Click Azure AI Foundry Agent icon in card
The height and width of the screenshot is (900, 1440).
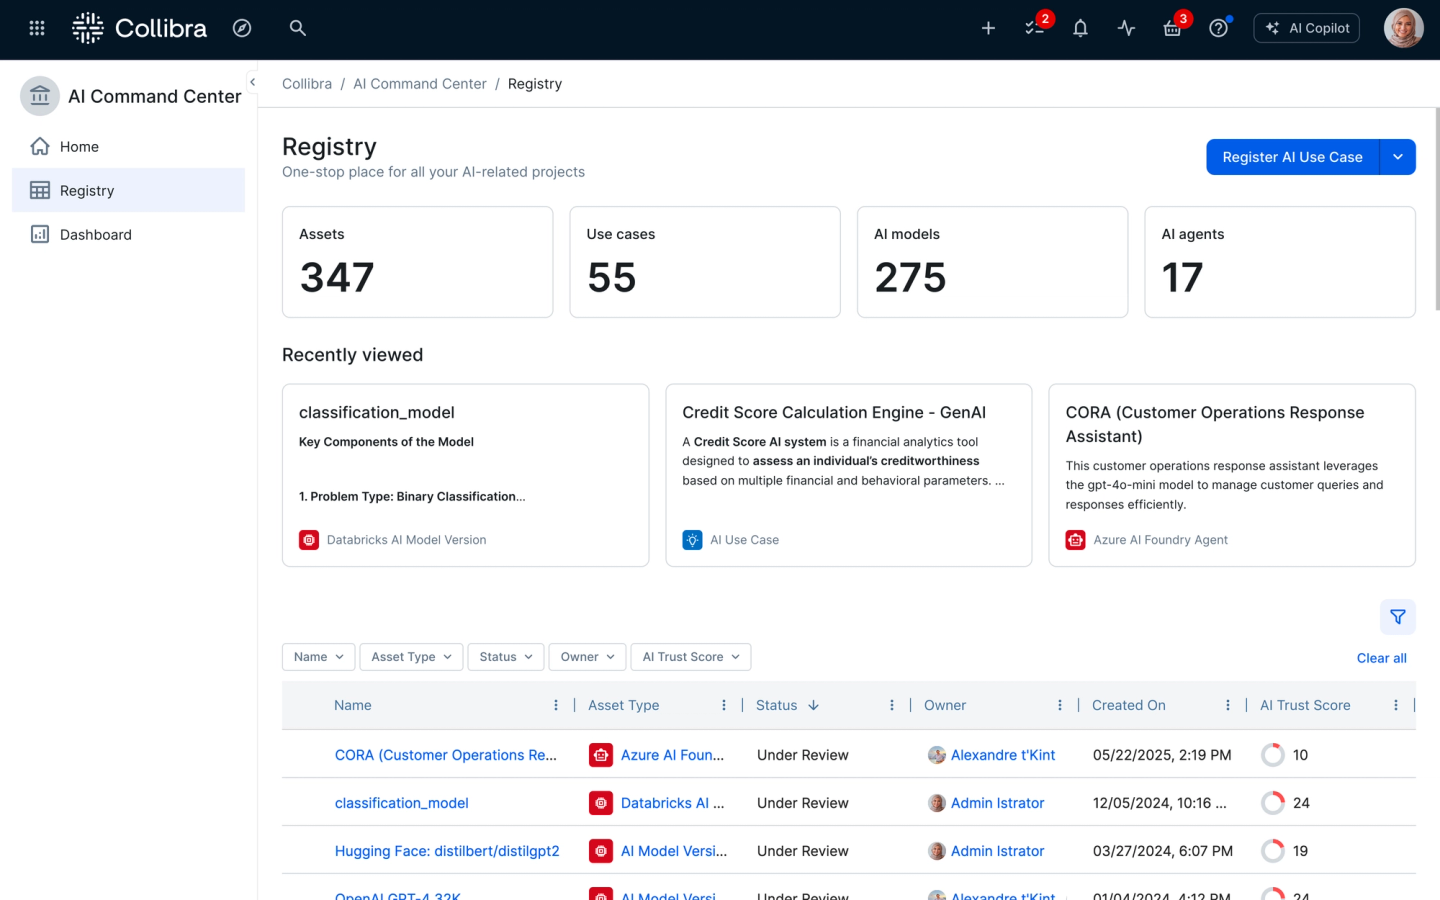click(x=1075, y=540)
